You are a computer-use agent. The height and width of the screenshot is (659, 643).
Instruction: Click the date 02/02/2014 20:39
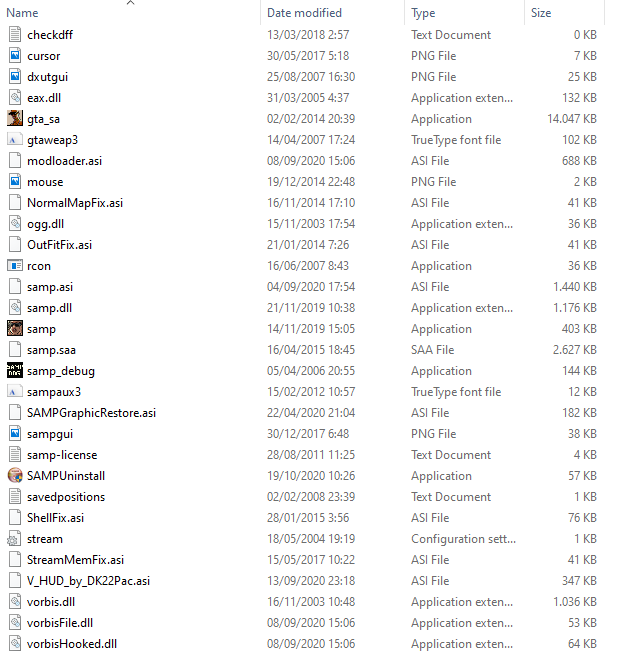(311, 119)
